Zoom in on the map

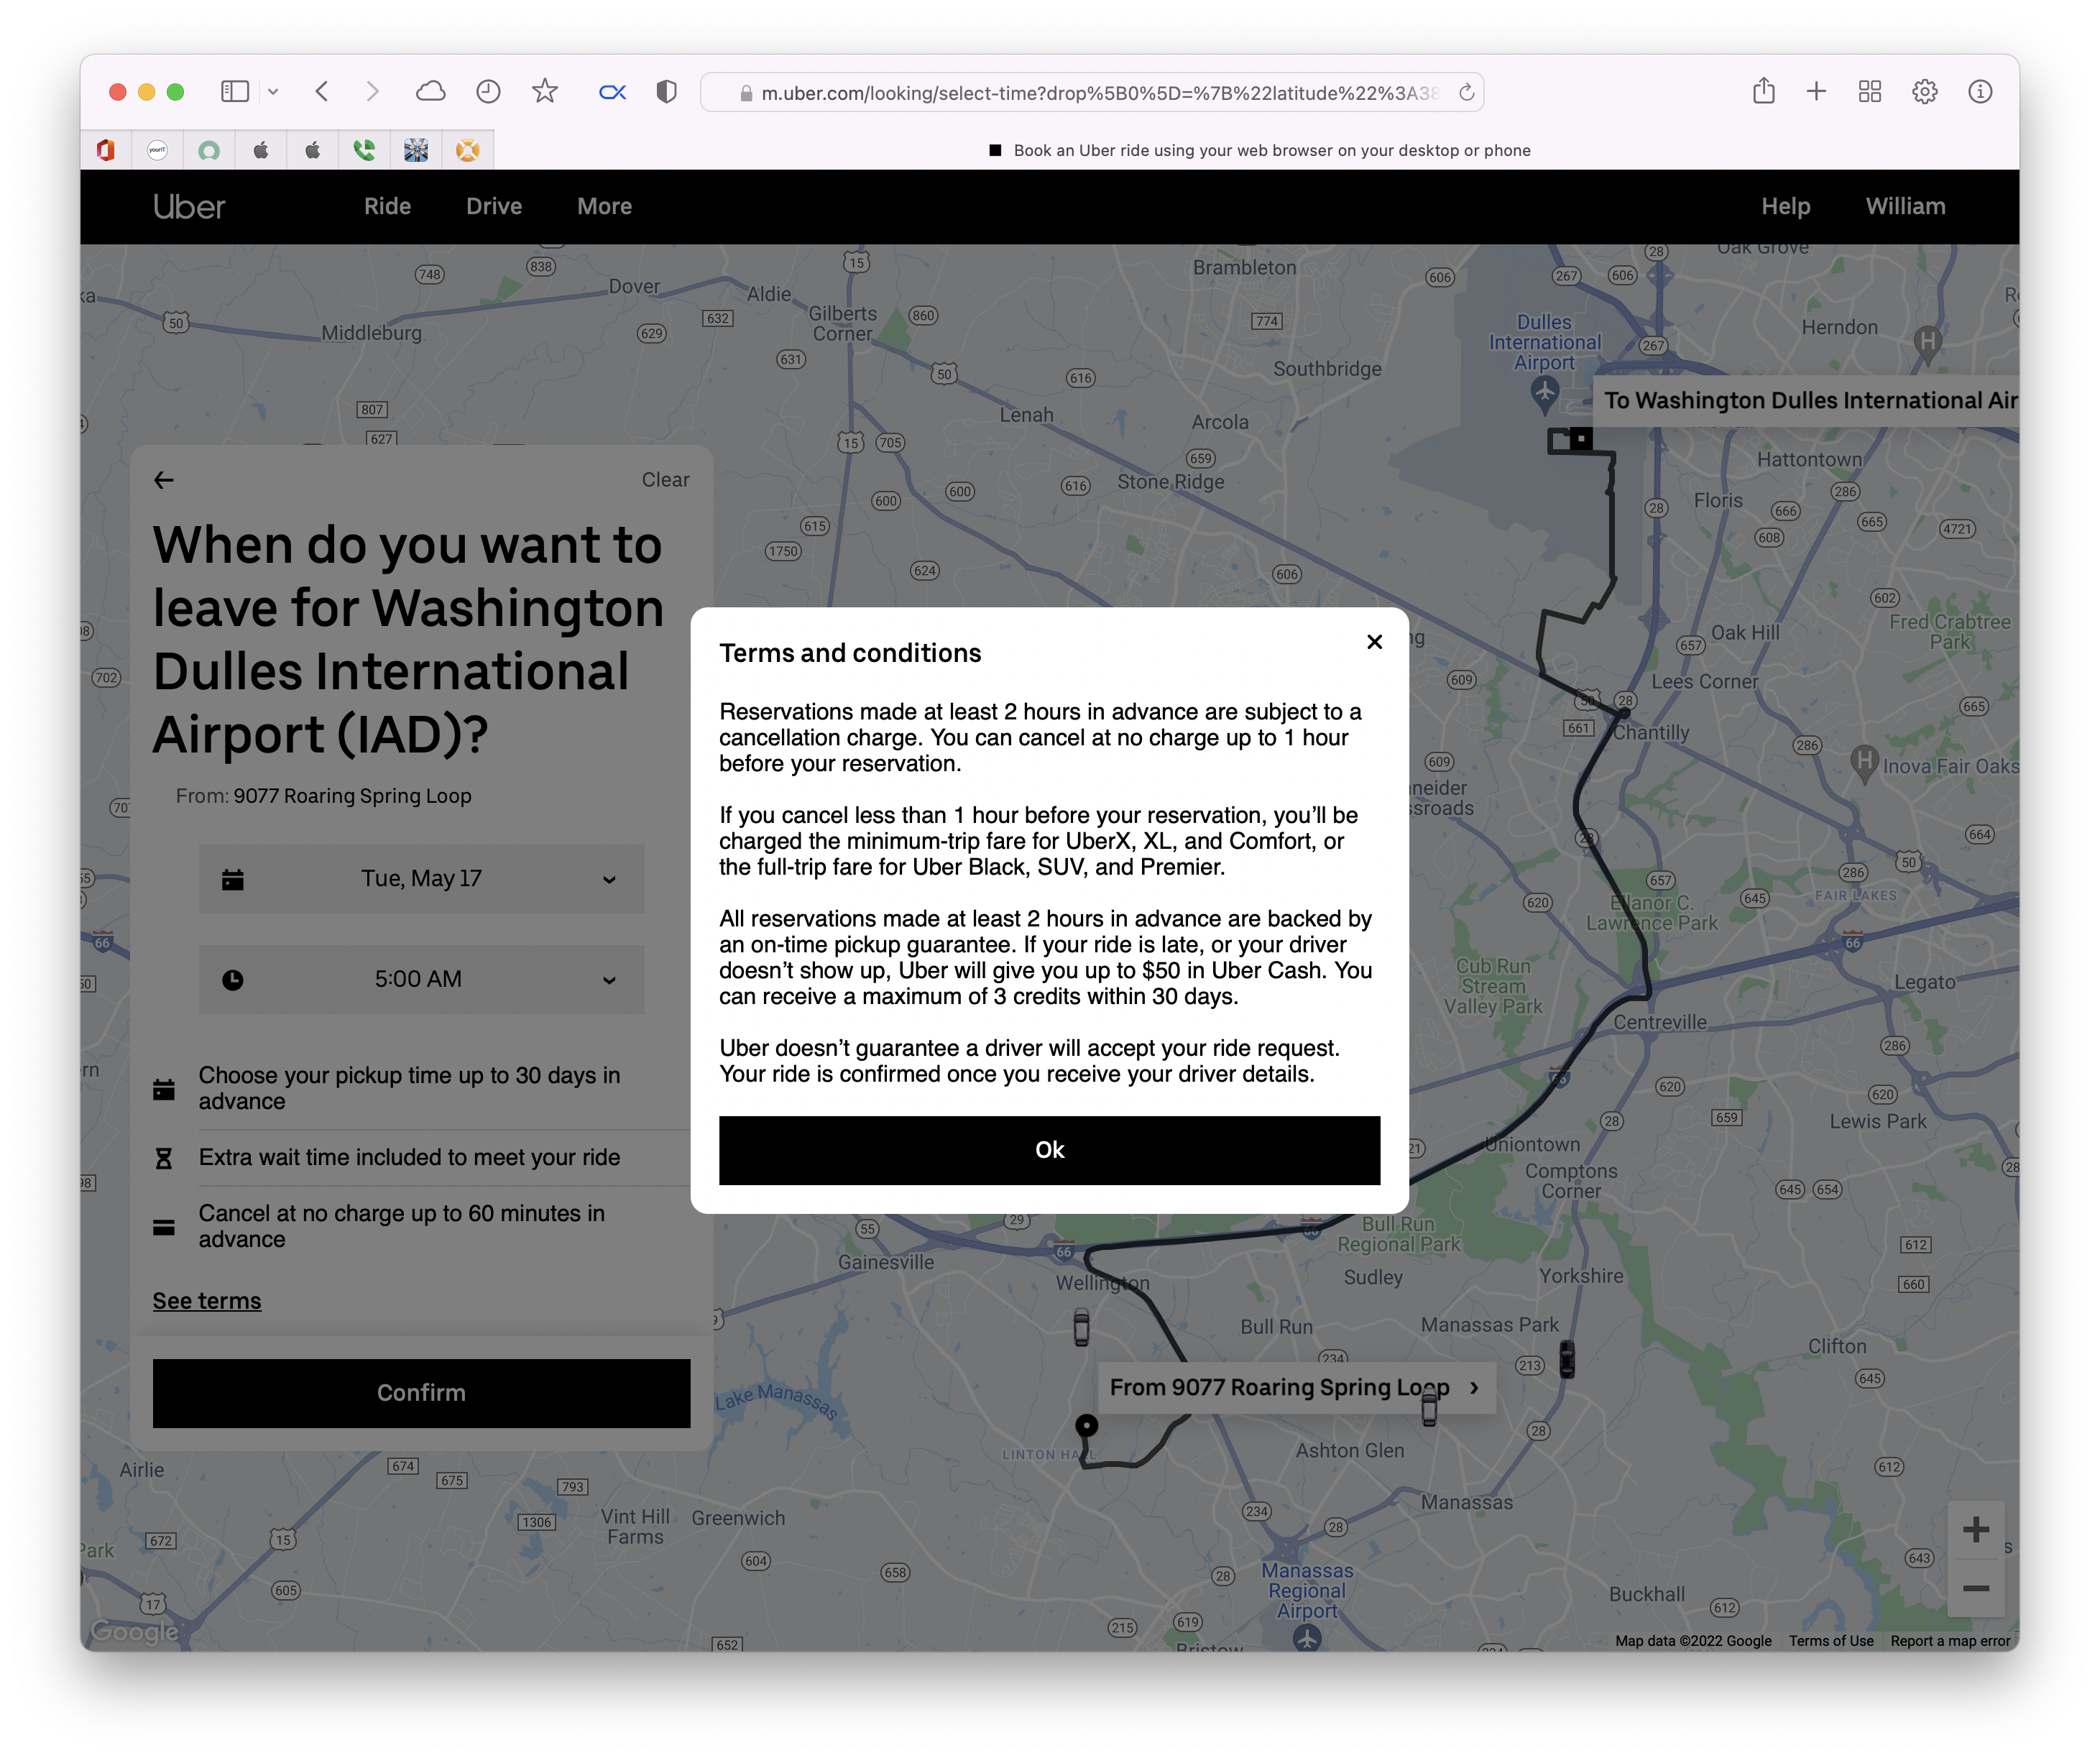point(1975,1530)
